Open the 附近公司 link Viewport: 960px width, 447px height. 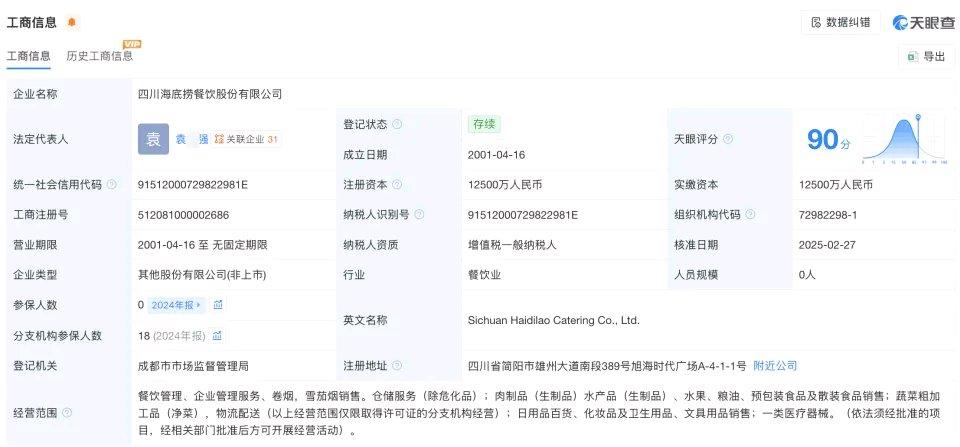774,366
